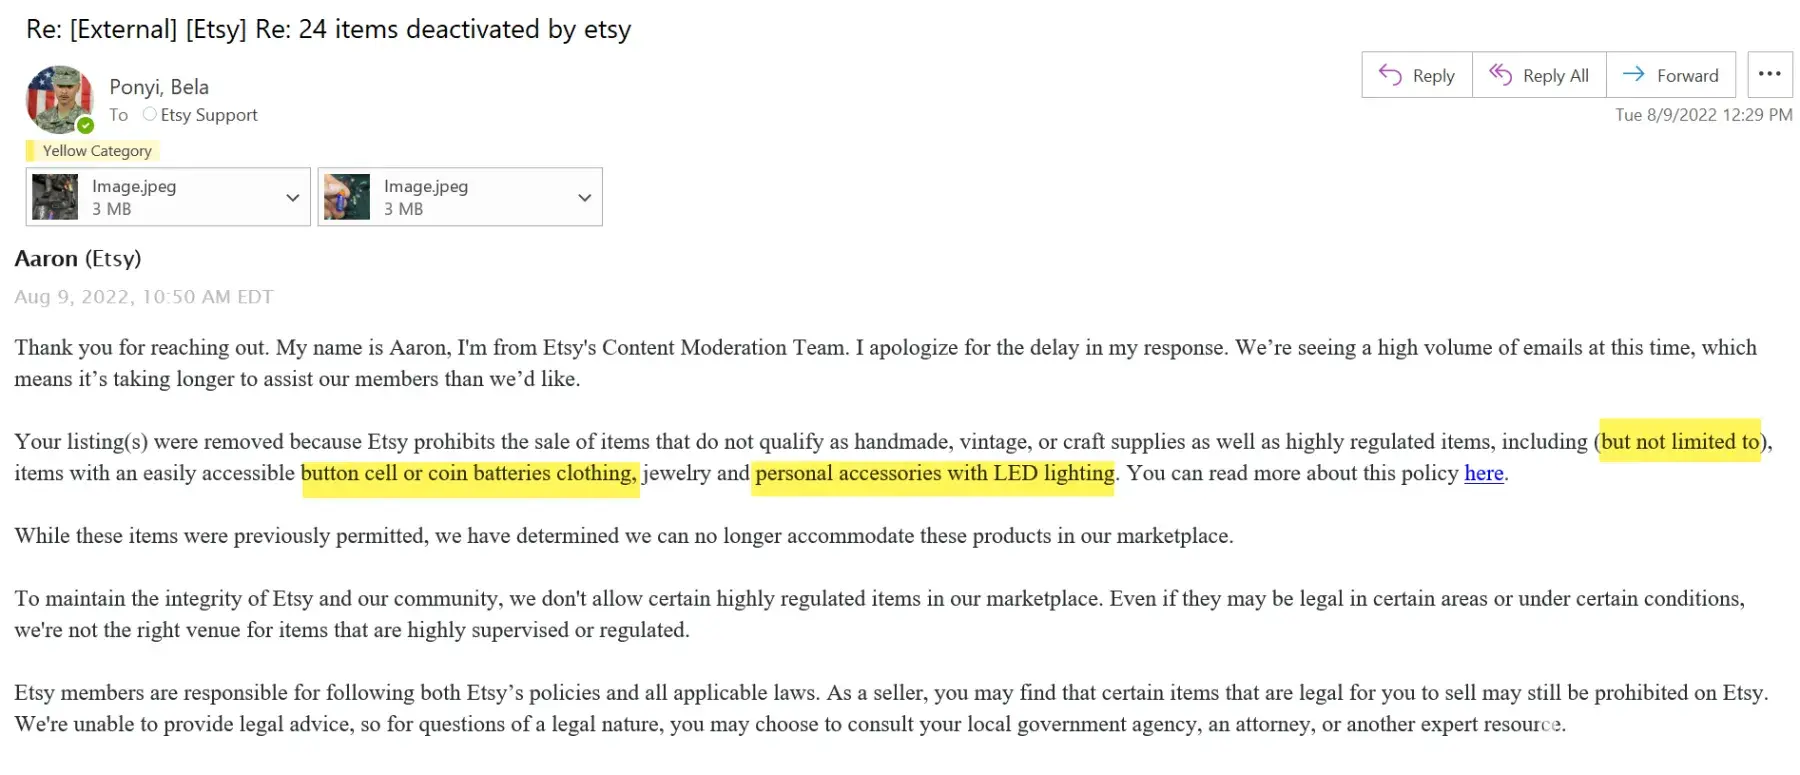Open the second Image.jpeg attachment thumbnail
Image resolution: width=1800 pixels, height=775 pixels.
[347, 197]
